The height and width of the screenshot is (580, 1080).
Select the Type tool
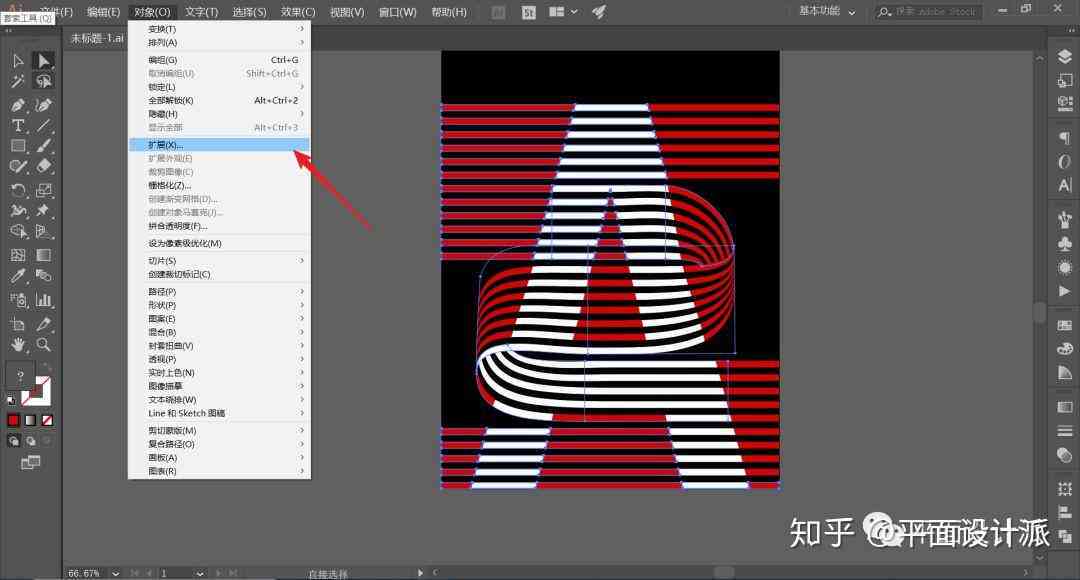click(18, 125)
